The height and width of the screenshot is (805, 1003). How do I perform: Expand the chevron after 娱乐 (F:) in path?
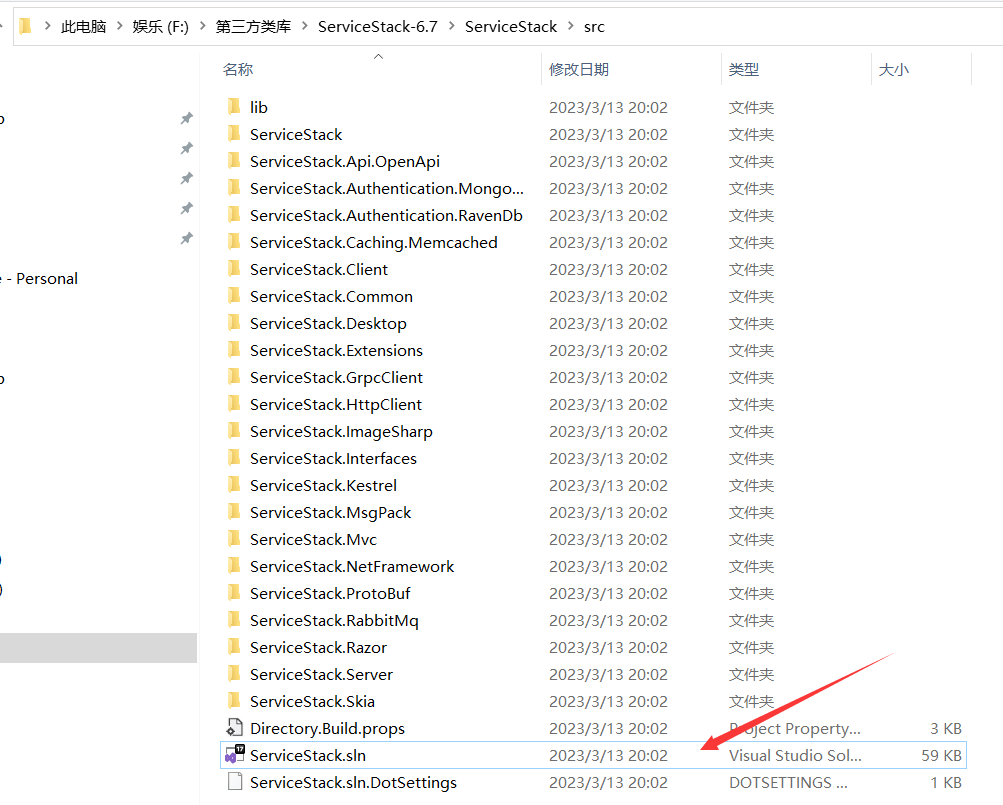click(203, 26)
